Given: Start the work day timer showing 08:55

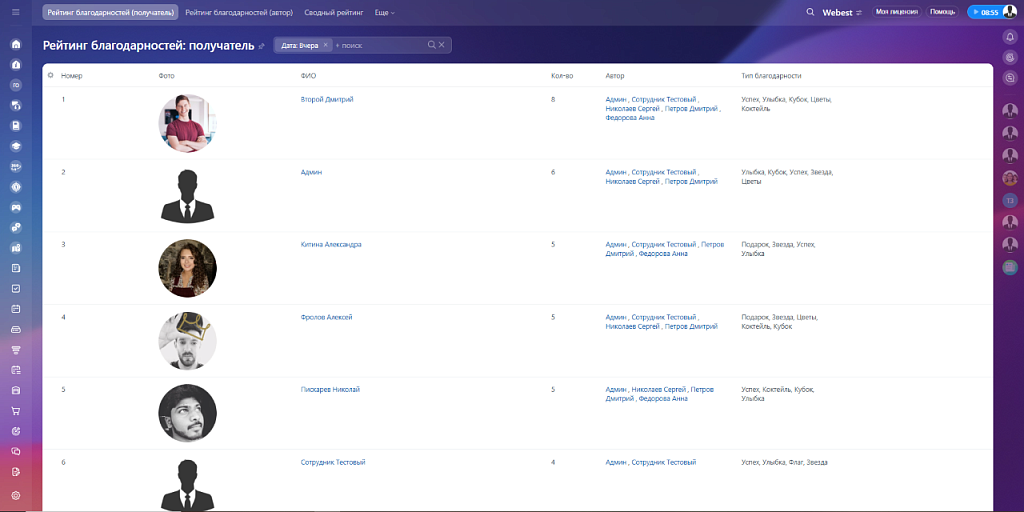Looking at the screenshot, I should point(983,12).
